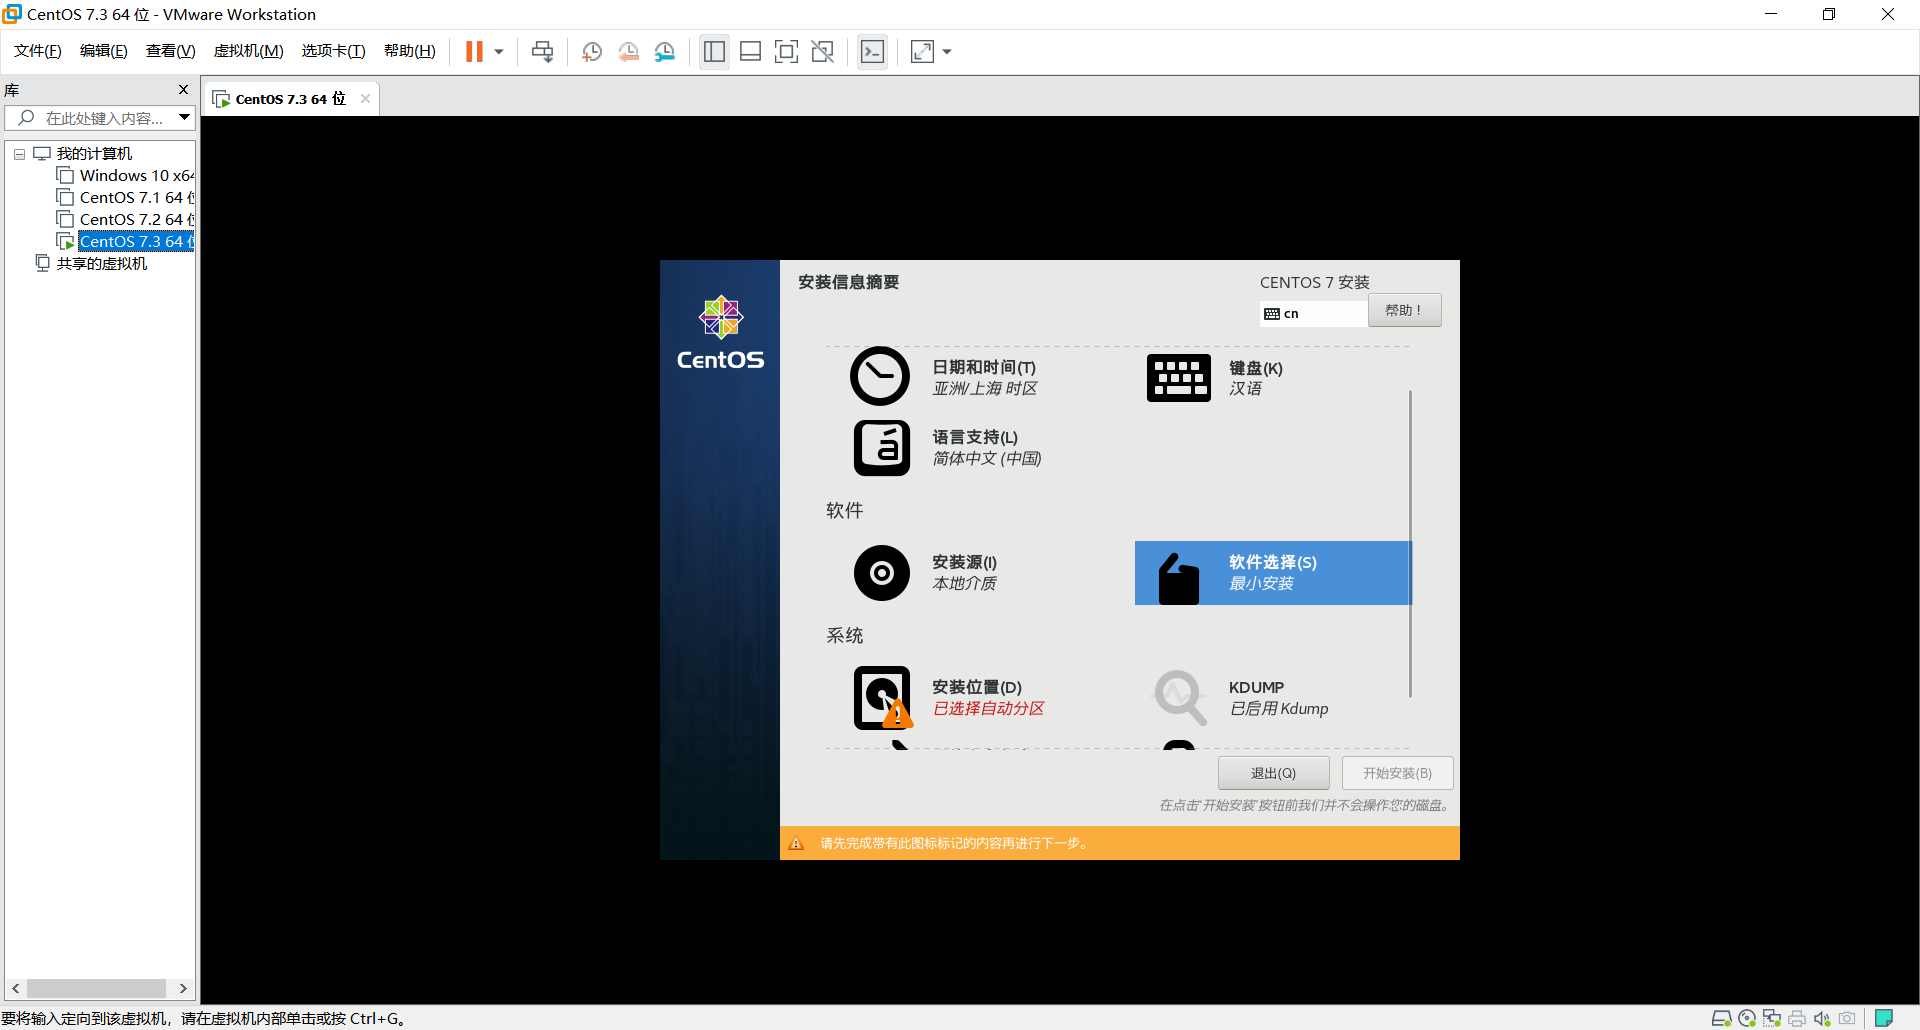
Task: Open the 帮助(H) menu
Action: click(410, 51)
